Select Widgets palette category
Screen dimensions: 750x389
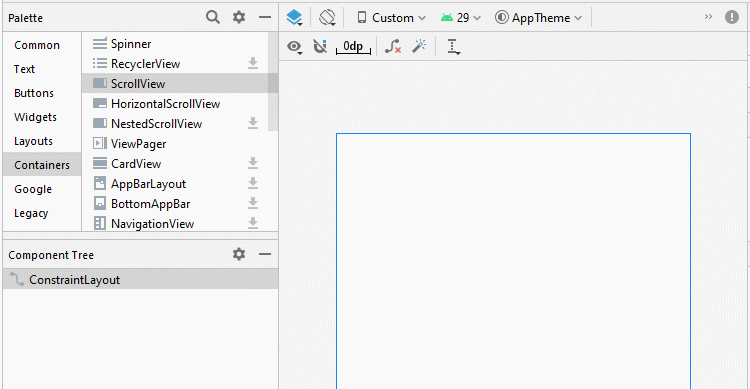coord(35,117)
